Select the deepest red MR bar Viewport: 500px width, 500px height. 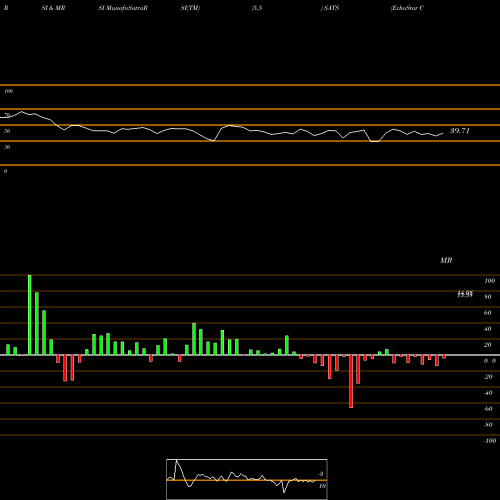pyautogui.click(x=351, y=381)
